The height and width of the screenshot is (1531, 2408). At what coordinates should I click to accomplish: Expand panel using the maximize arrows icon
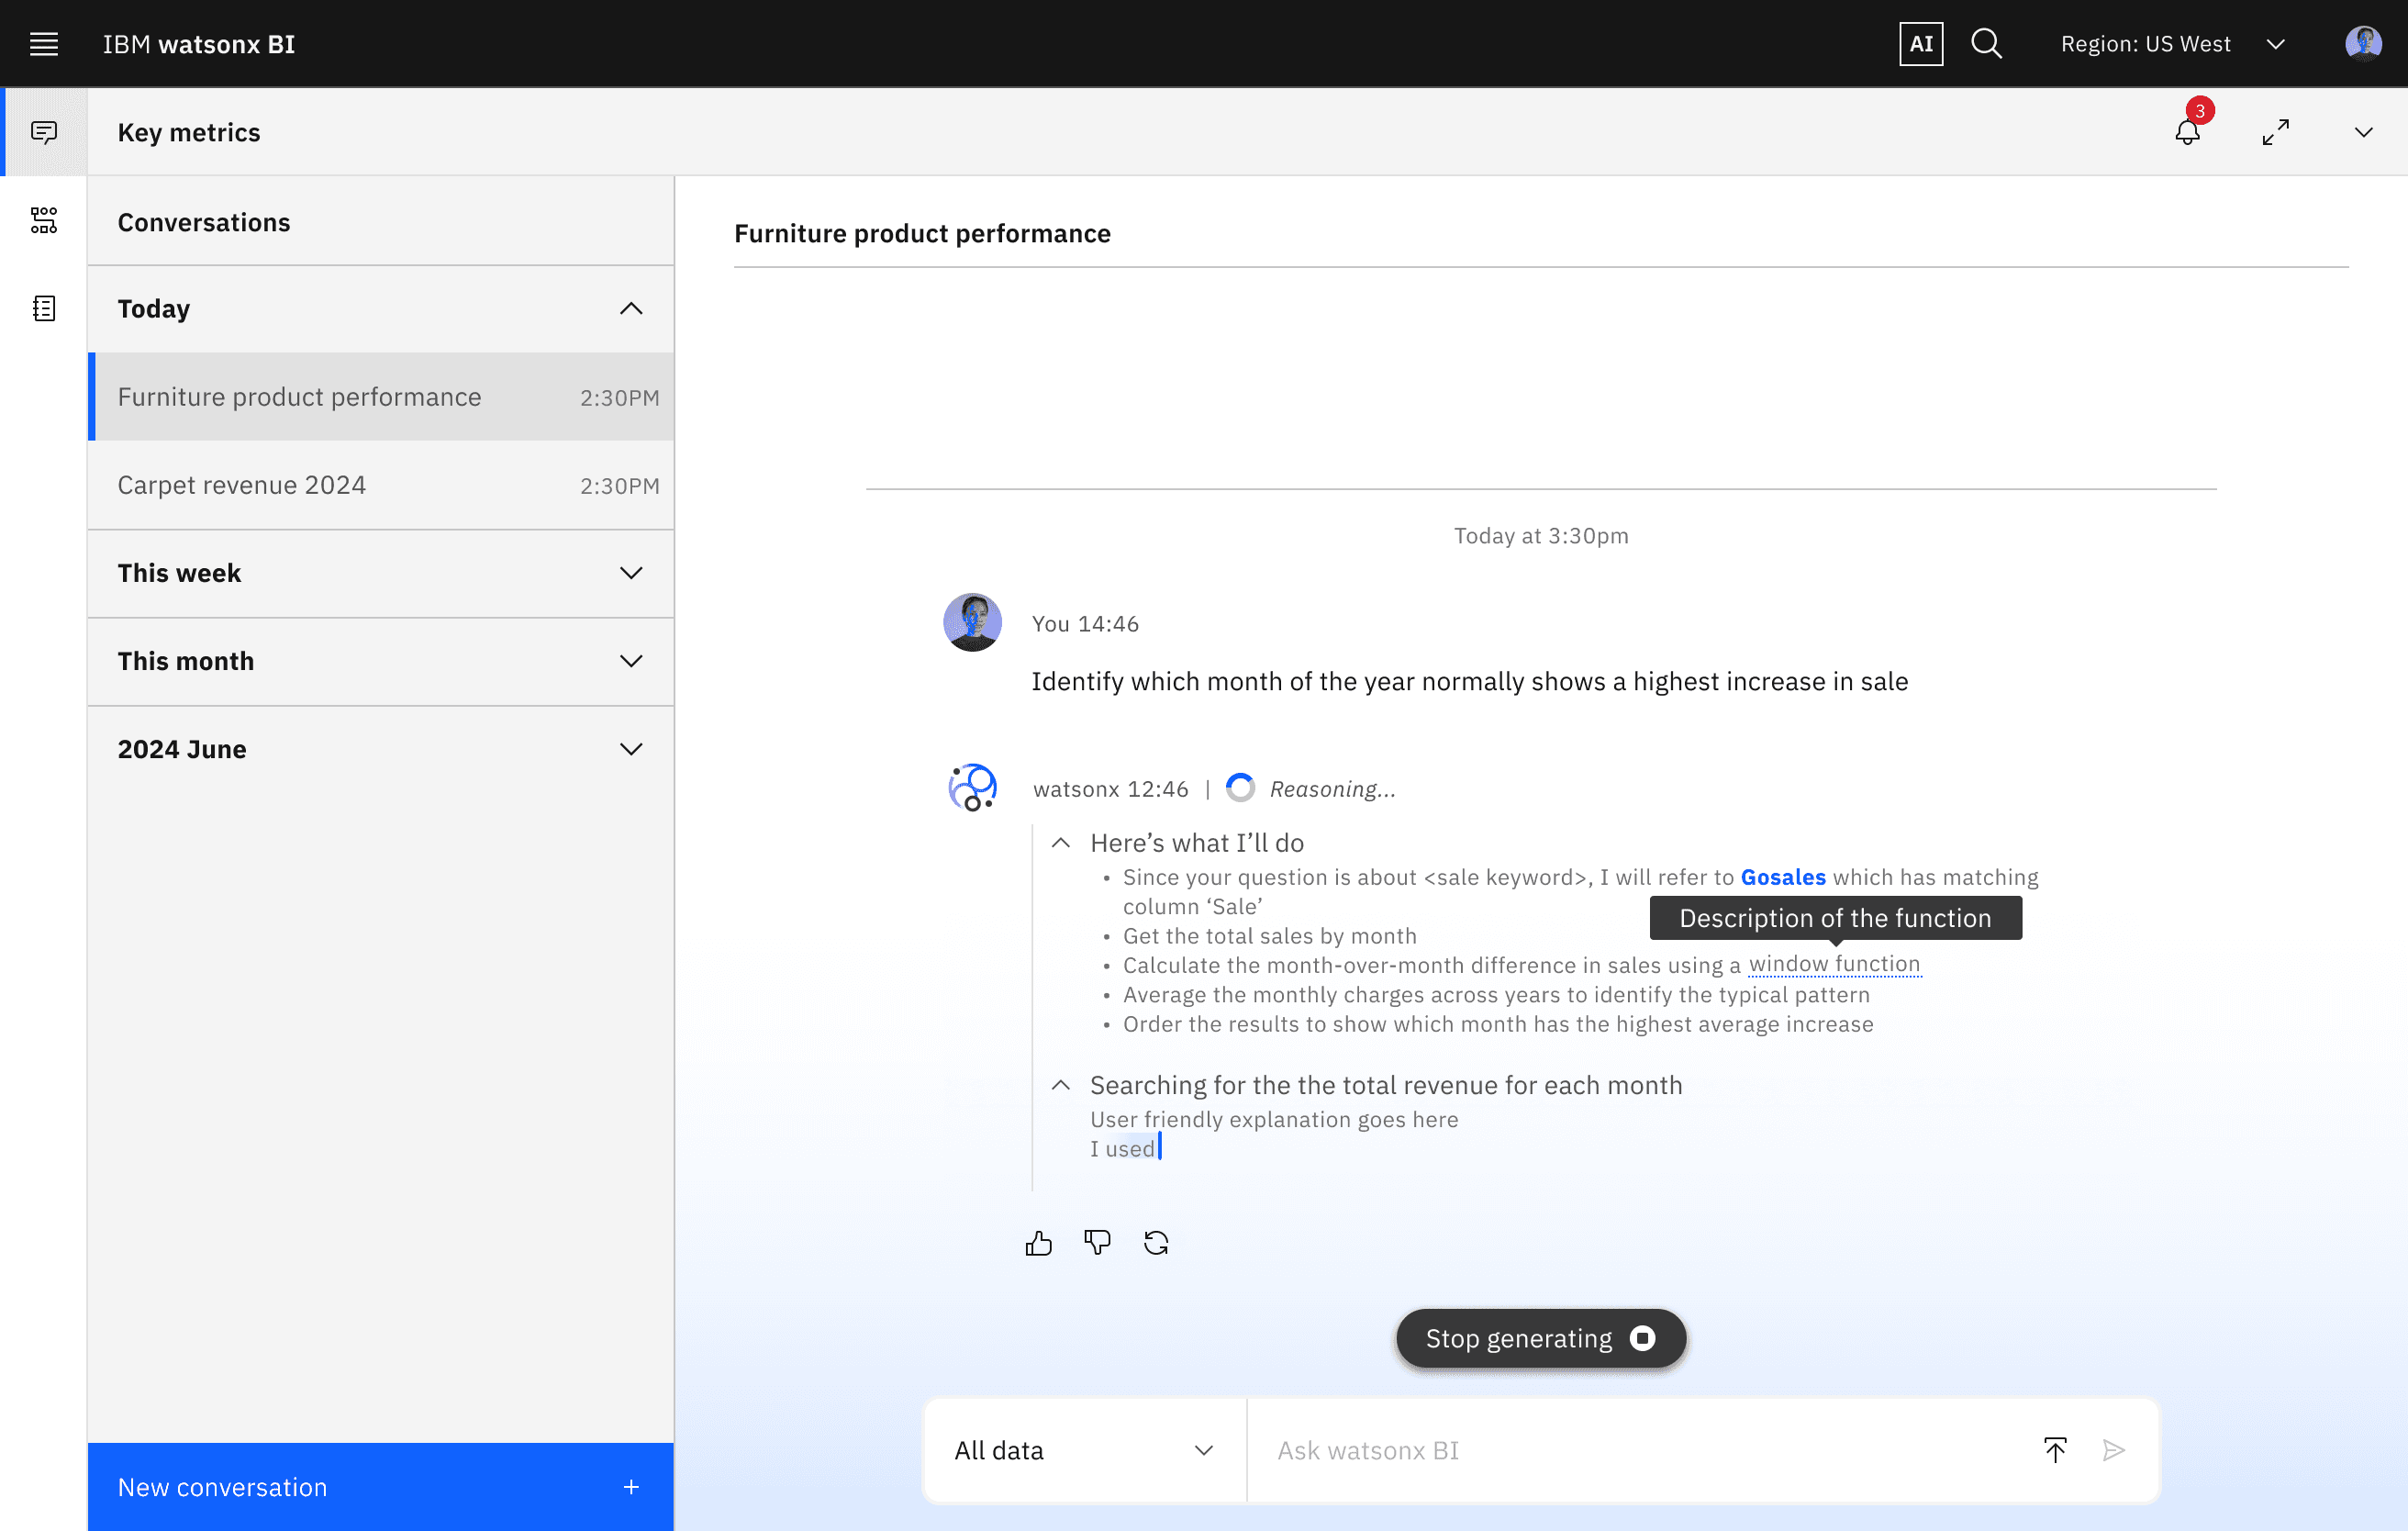[x=2275, y=132]
